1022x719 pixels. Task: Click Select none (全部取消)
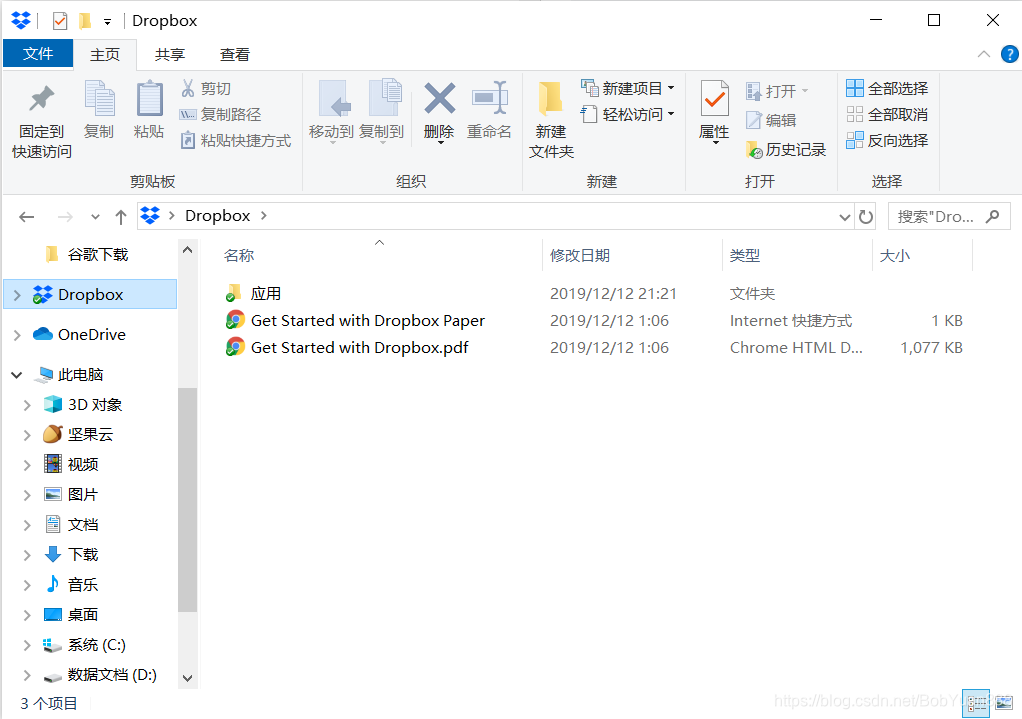pos(887,115)
